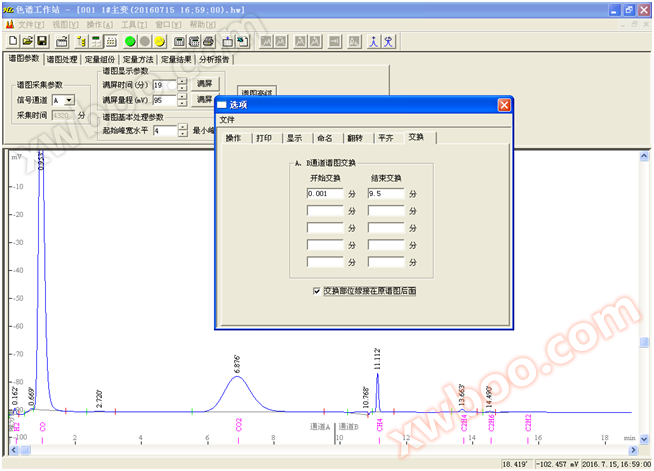The width and height of the screenshot is (654, 471).
Task: Click the calculator icon in toolbar
Action: coord(180,42)
